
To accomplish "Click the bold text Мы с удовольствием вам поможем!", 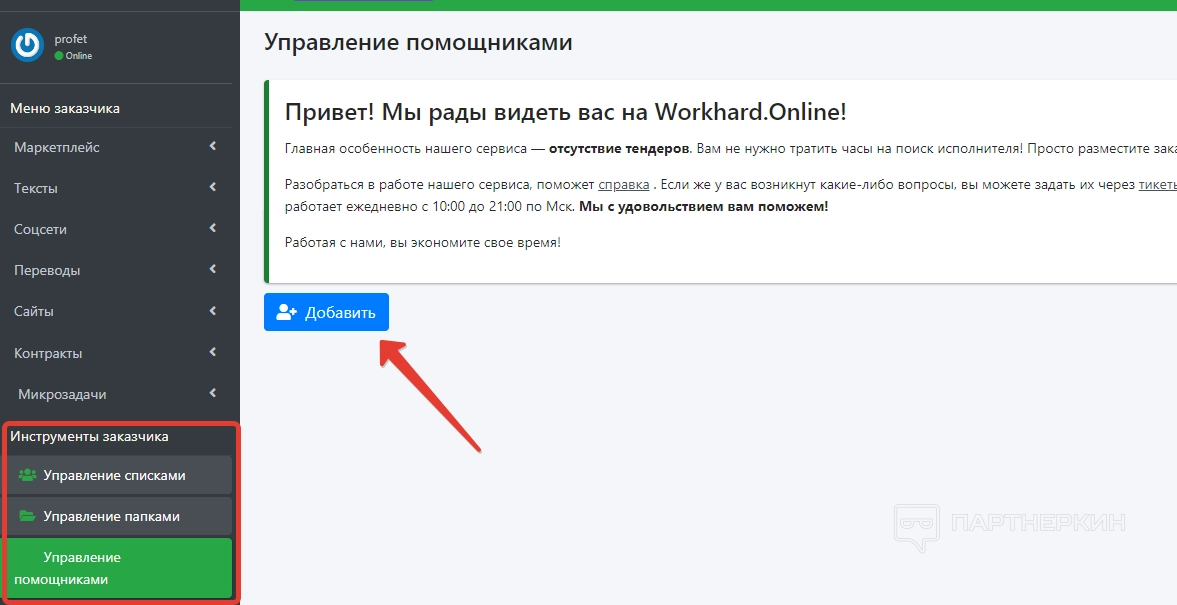I will (703, 206).
